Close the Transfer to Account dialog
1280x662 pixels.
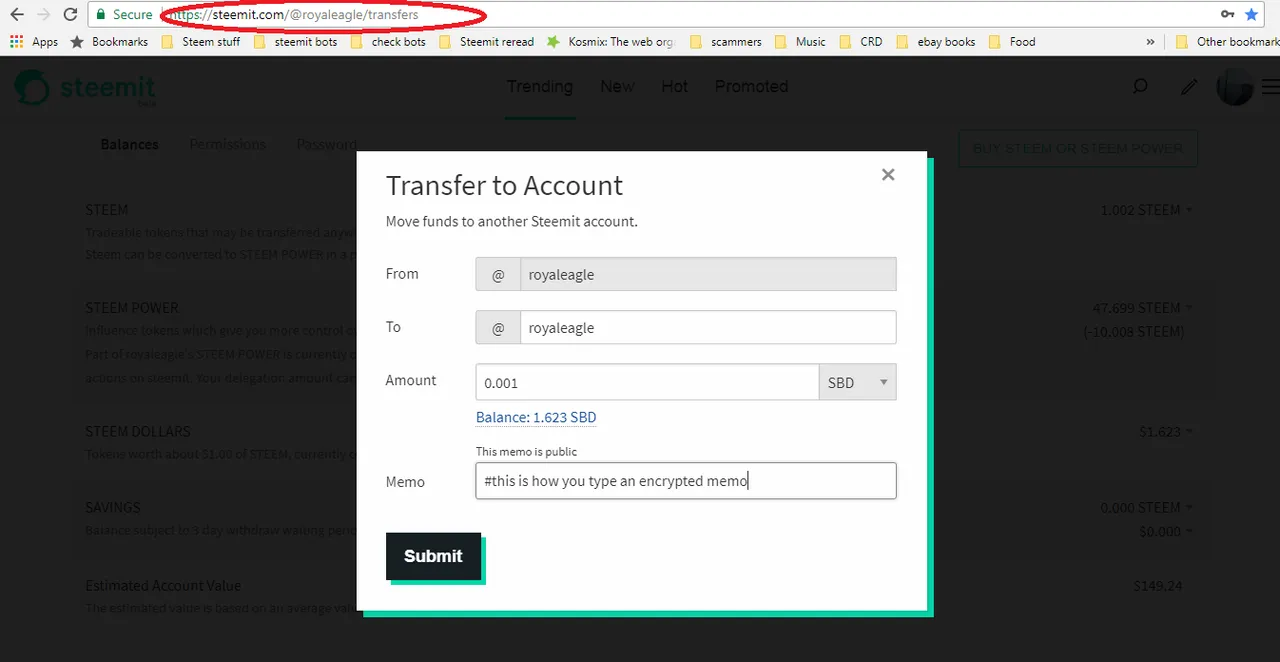coord(888,174)
